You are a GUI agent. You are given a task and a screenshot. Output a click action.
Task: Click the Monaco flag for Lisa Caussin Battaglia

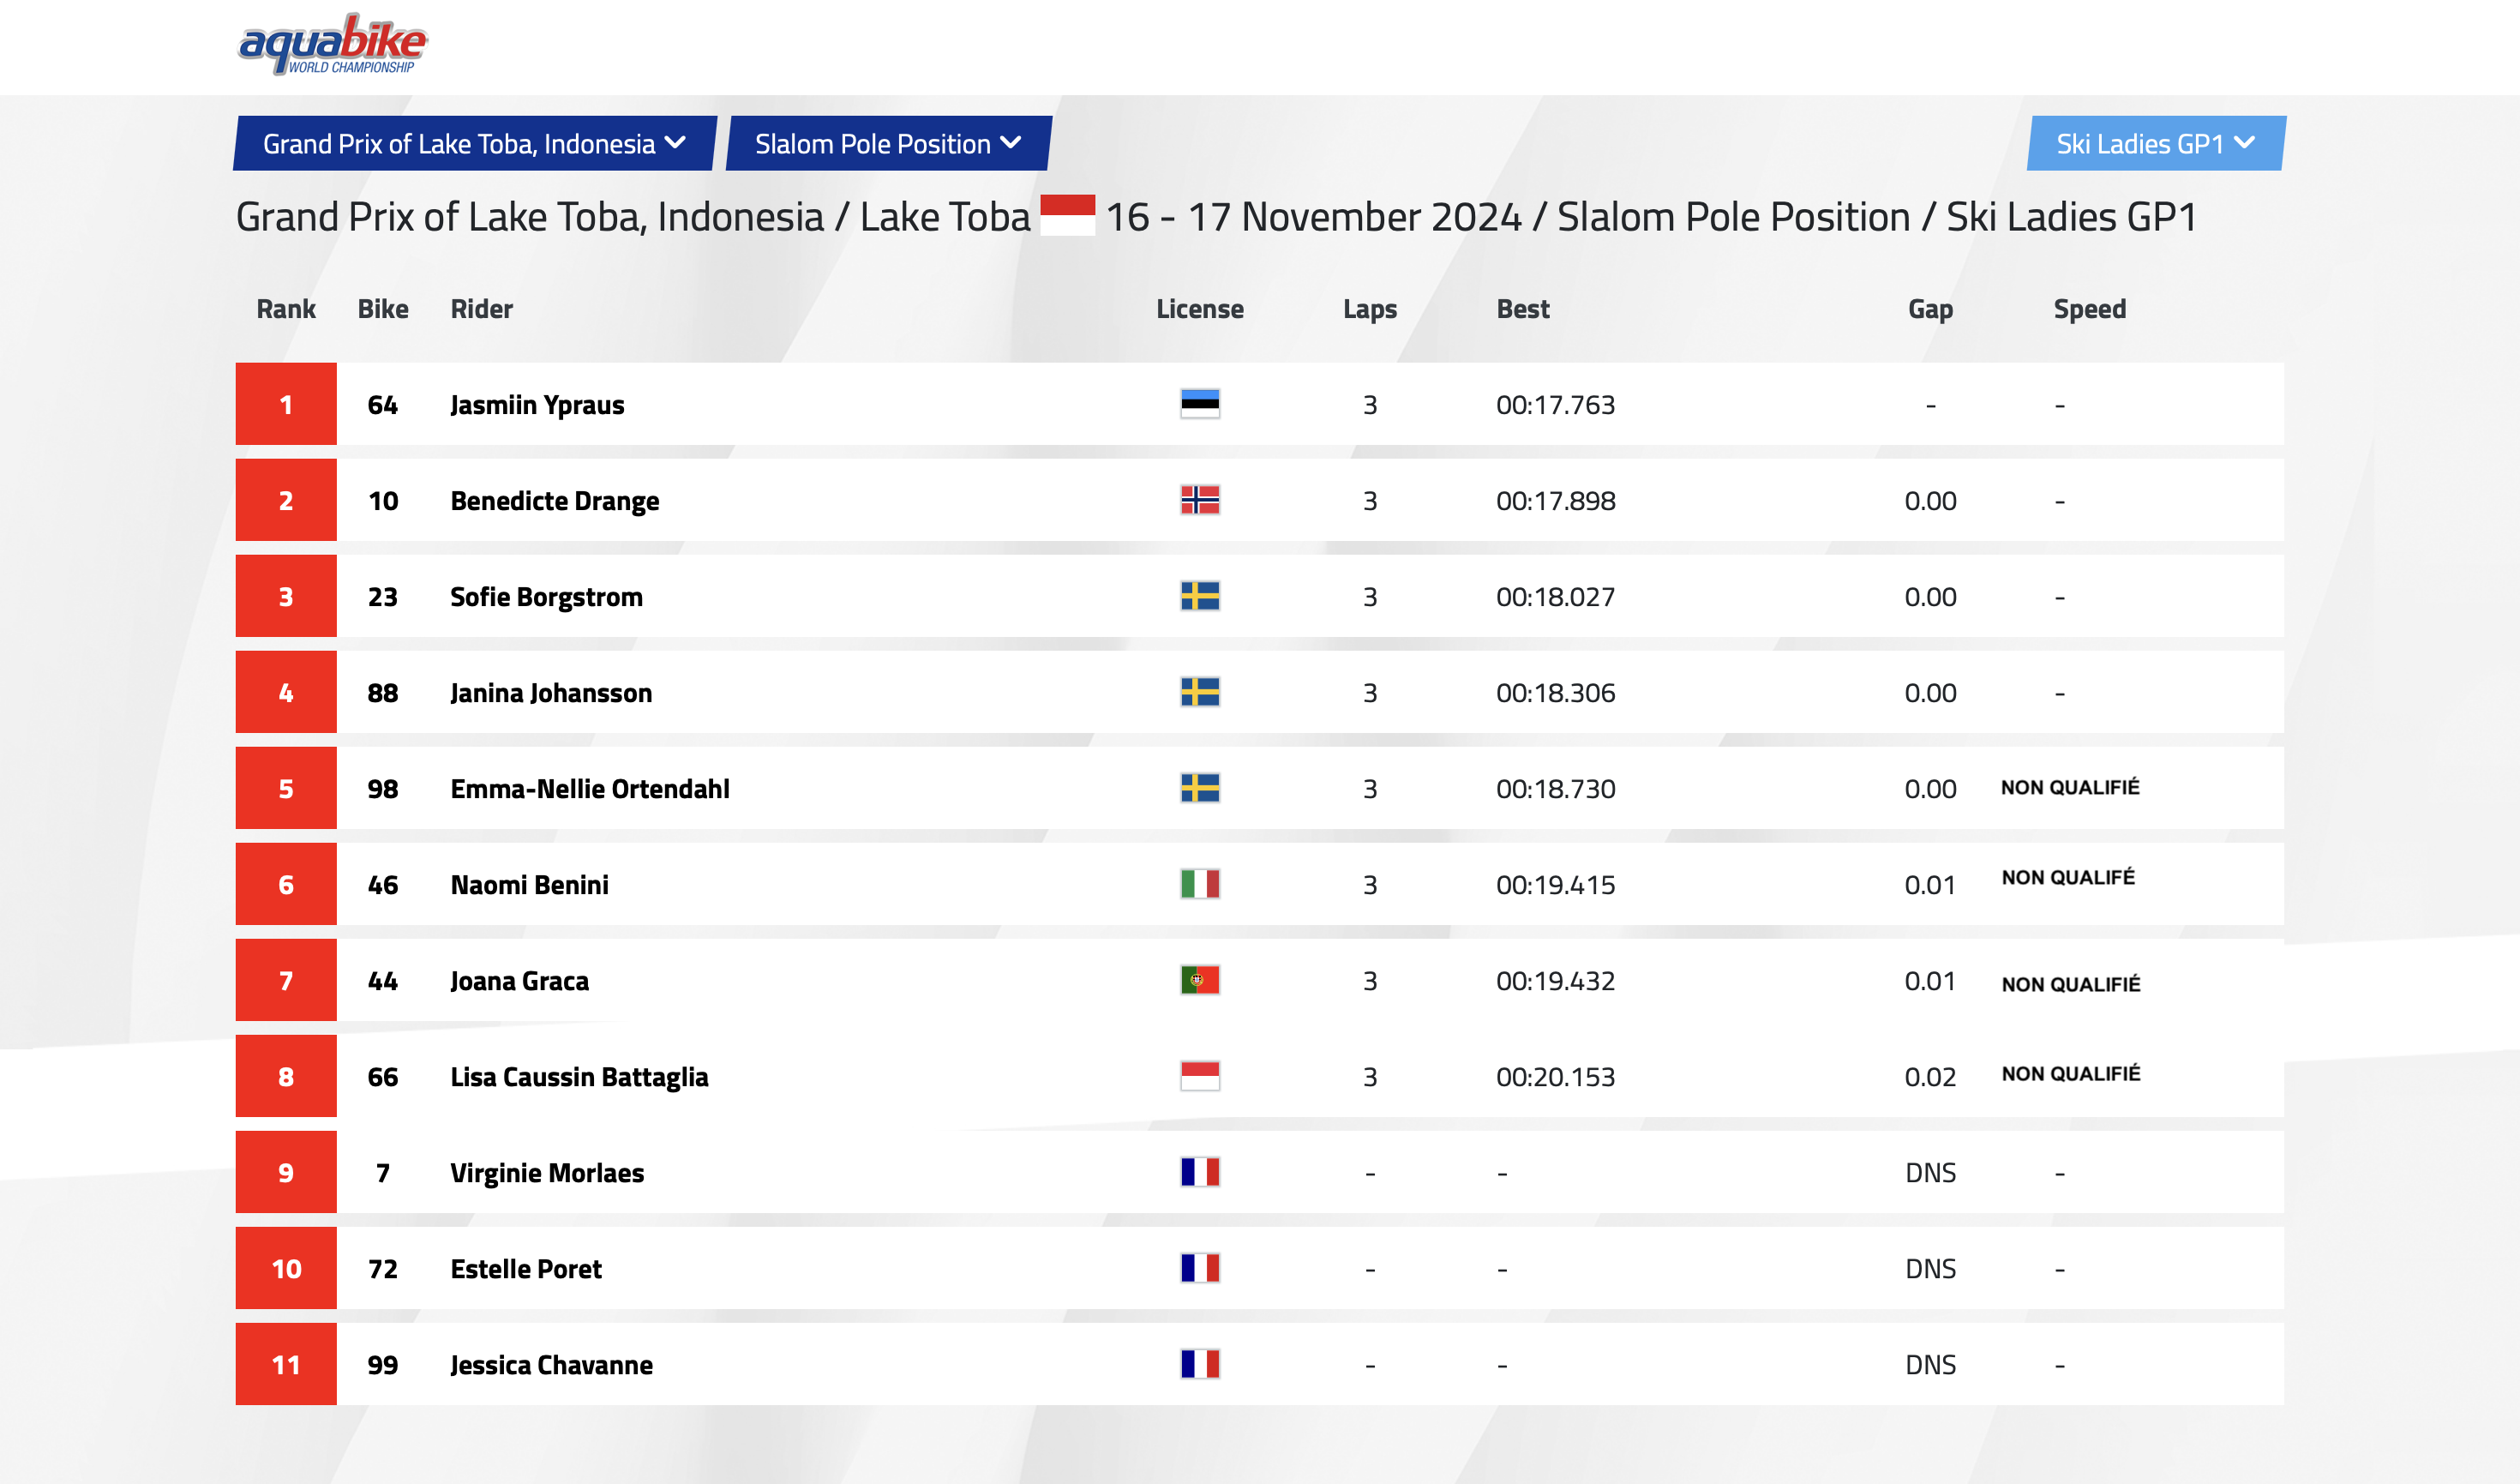[x=1200, y=1076]
